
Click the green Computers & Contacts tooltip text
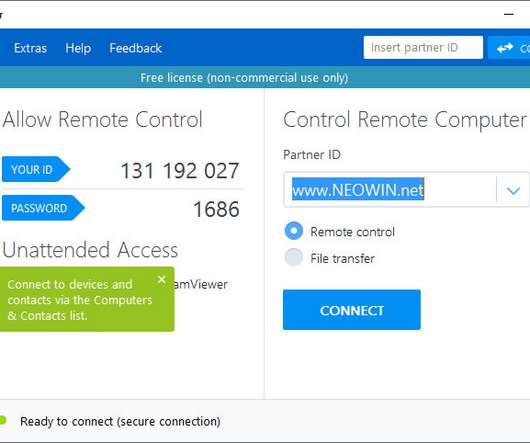point(80,300)
